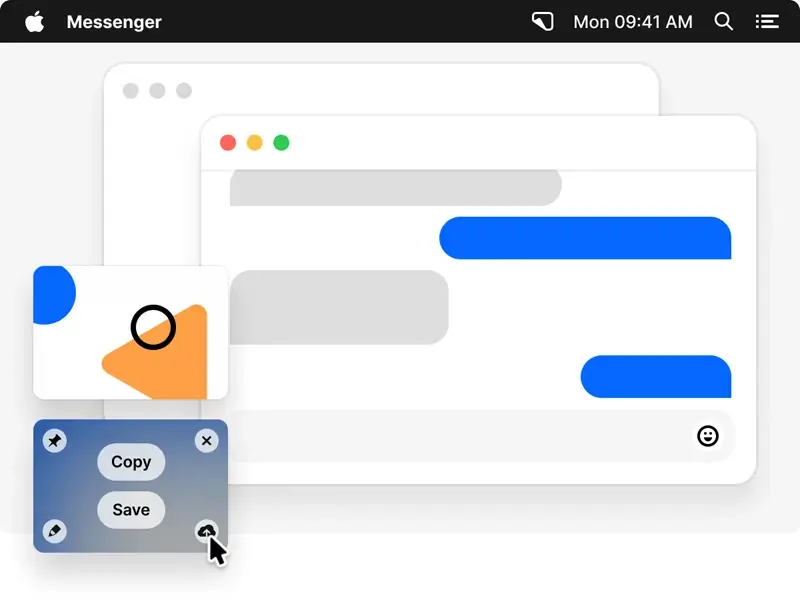Image resolution: width=800 pixels, height=608 pixels.
Task: Annotate screenshot using the pencil icon
Action: [55, 531]
